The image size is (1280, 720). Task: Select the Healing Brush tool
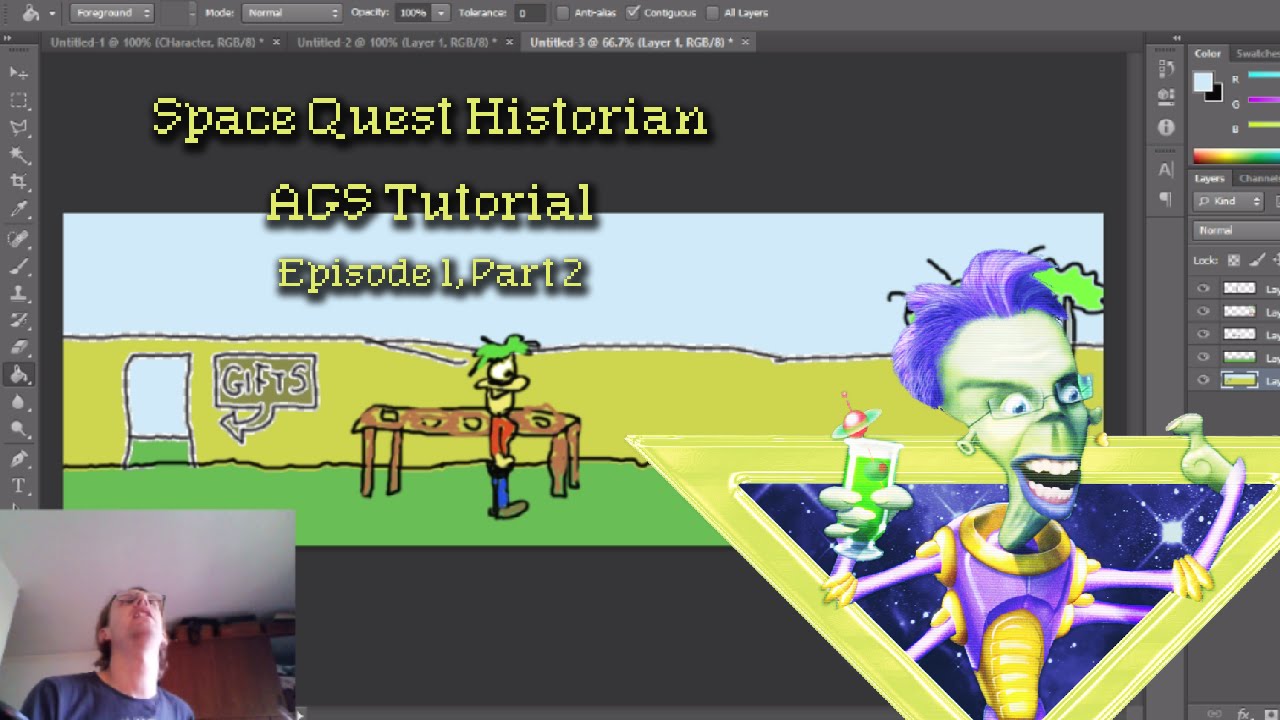point(18,239)
